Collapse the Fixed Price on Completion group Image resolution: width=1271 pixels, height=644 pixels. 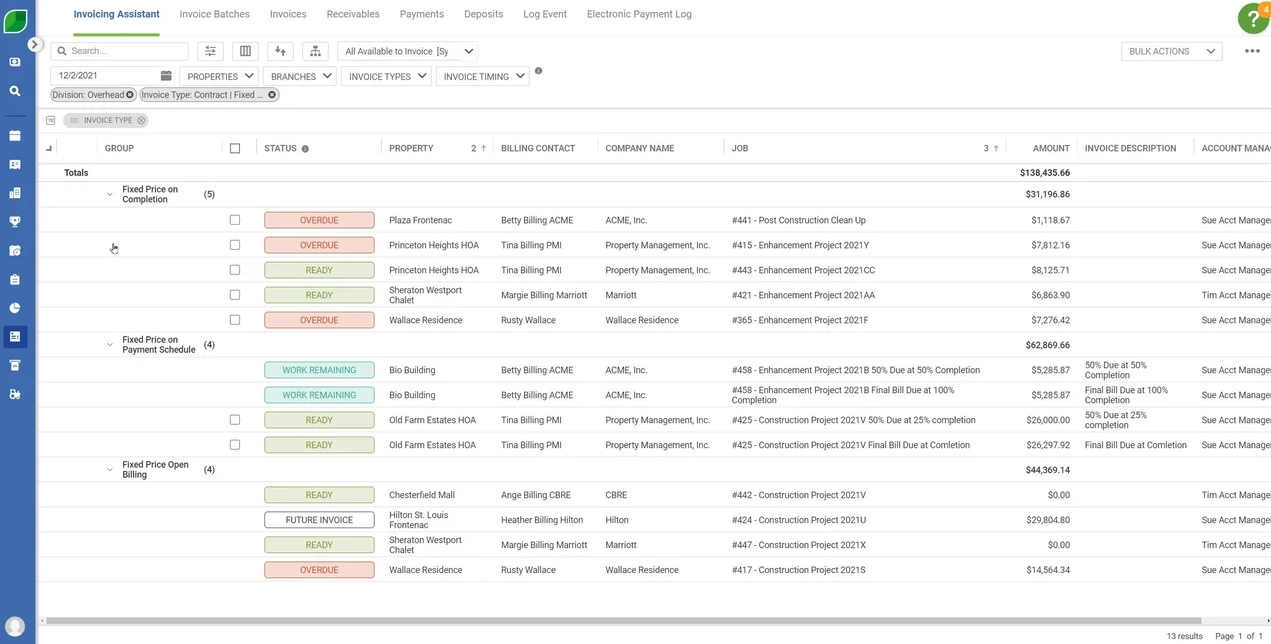[x=110, y=193]
